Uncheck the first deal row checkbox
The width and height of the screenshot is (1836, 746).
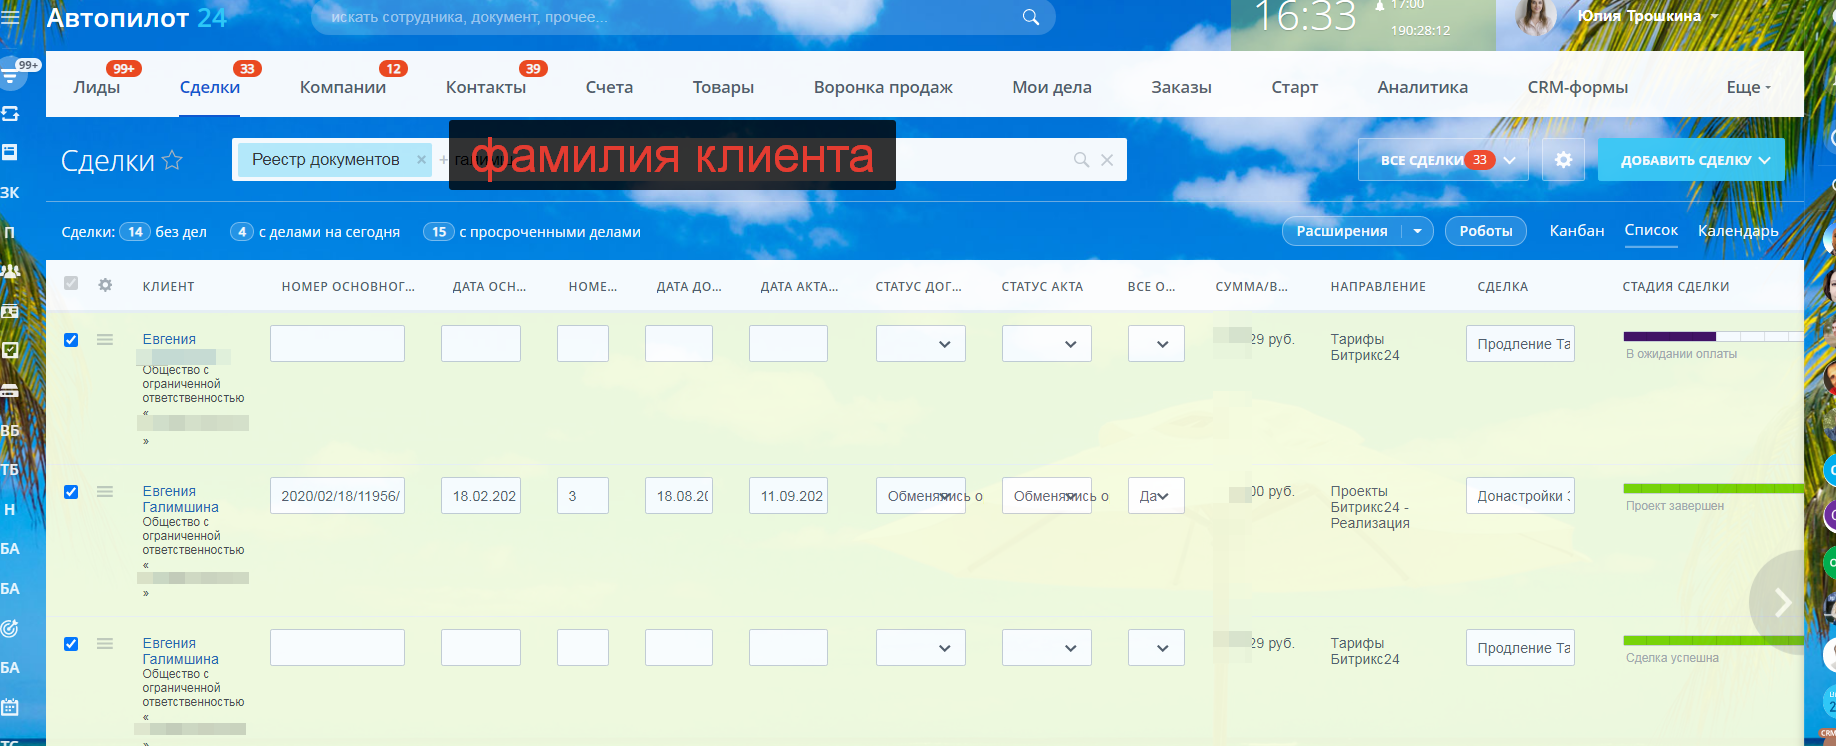(x=71, y=340)
